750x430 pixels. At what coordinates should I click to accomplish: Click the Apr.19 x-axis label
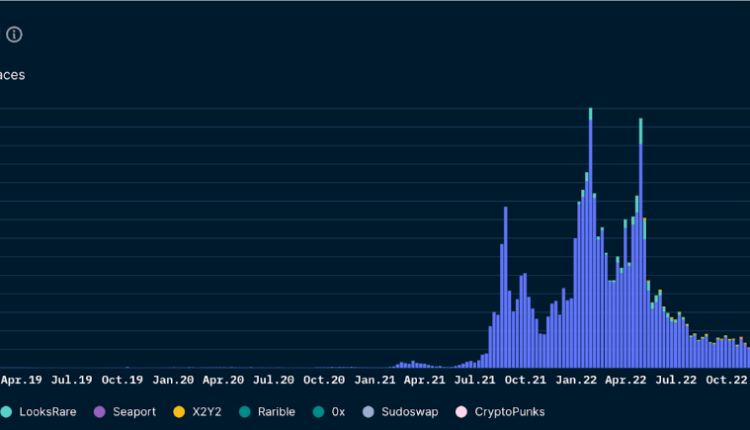pyautogui.click(x=21, y=380)
